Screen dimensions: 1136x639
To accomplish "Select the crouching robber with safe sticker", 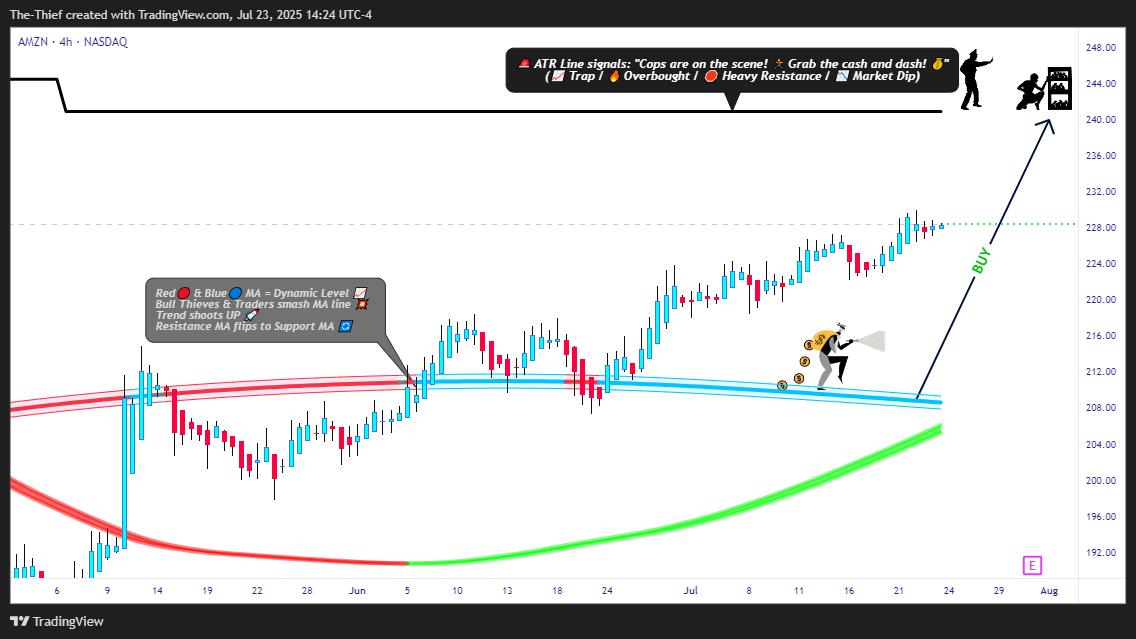I will (1044, 88).
